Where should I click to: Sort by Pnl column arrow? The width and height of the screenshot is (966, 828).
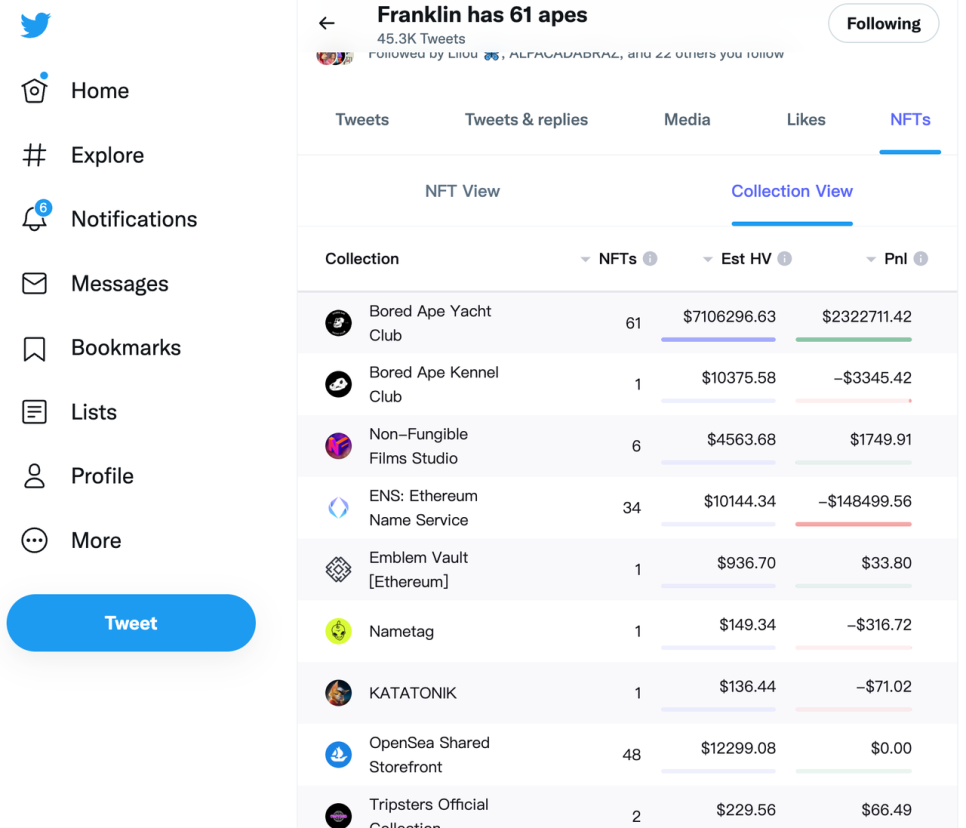click(871, 259)
